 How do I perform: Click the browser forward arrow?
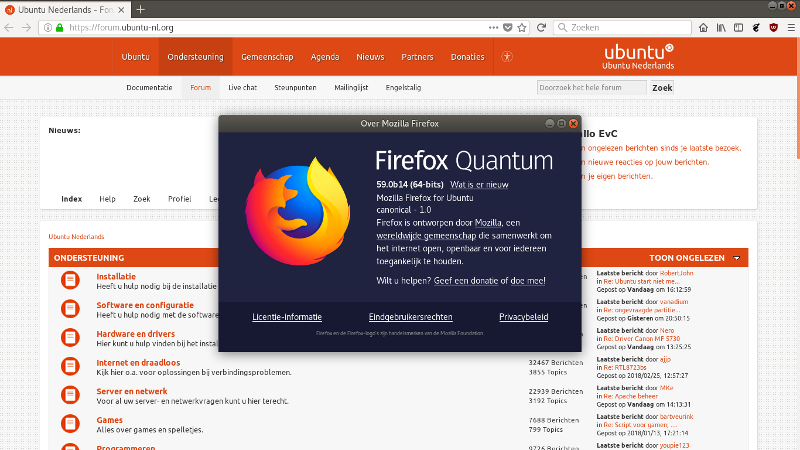pyautogui.click(x=27, y=28)
